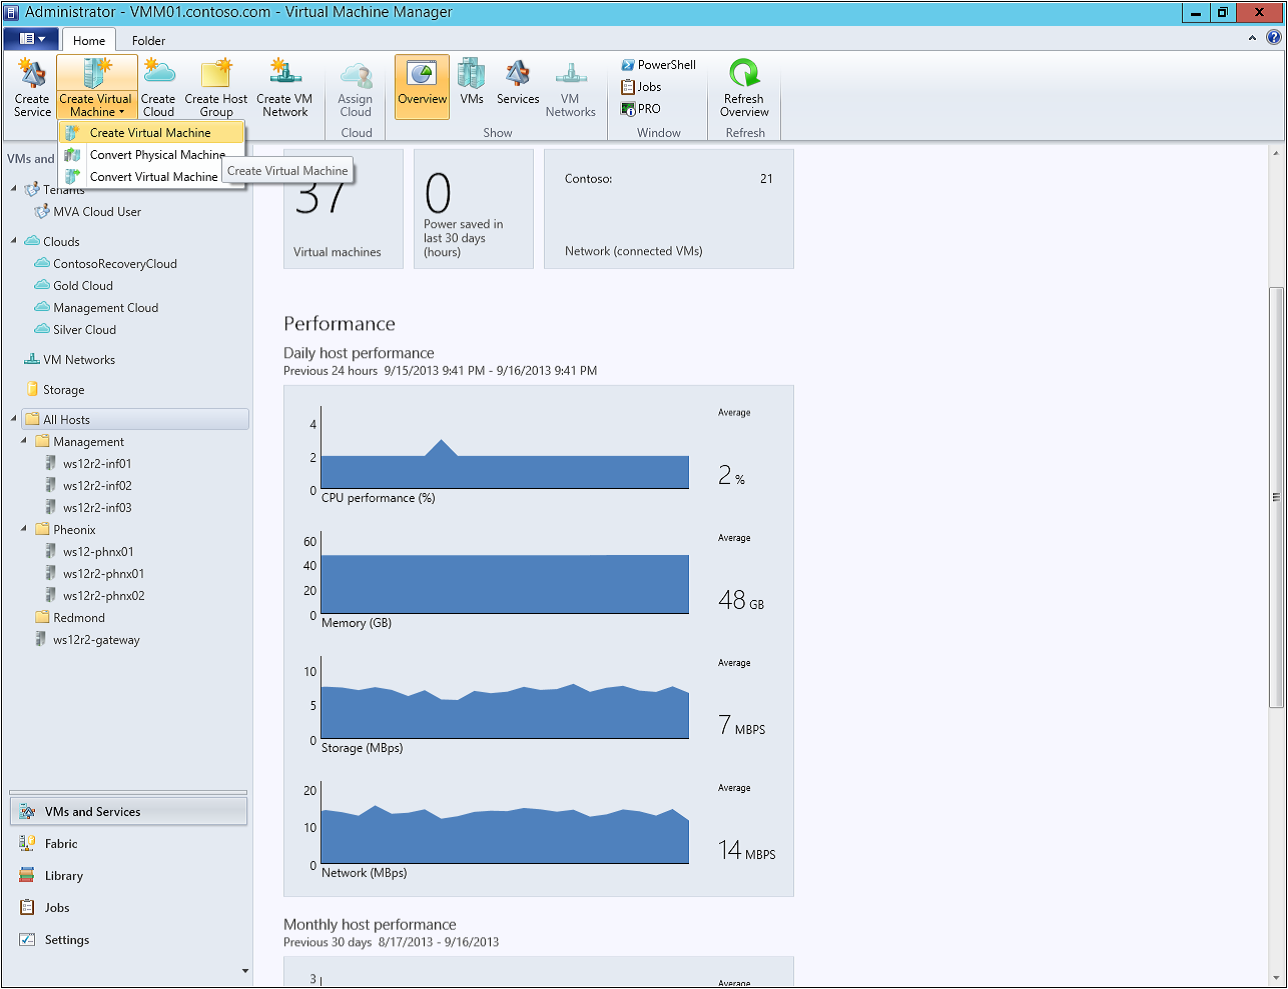This screenshot has height=989, width=1288.
Task: Select Gold Cloud in tree
Action: pyautogui.click(x=83, y=286)
